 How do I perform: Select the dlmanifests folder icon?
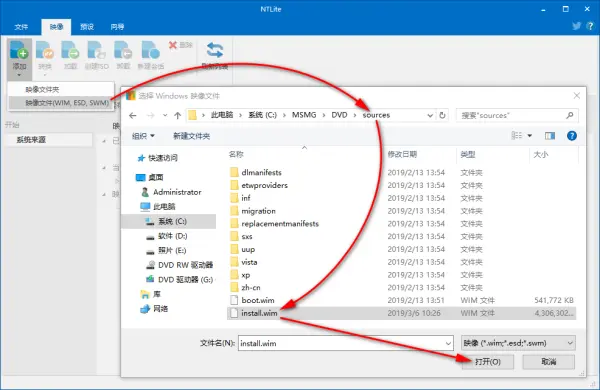234,172
